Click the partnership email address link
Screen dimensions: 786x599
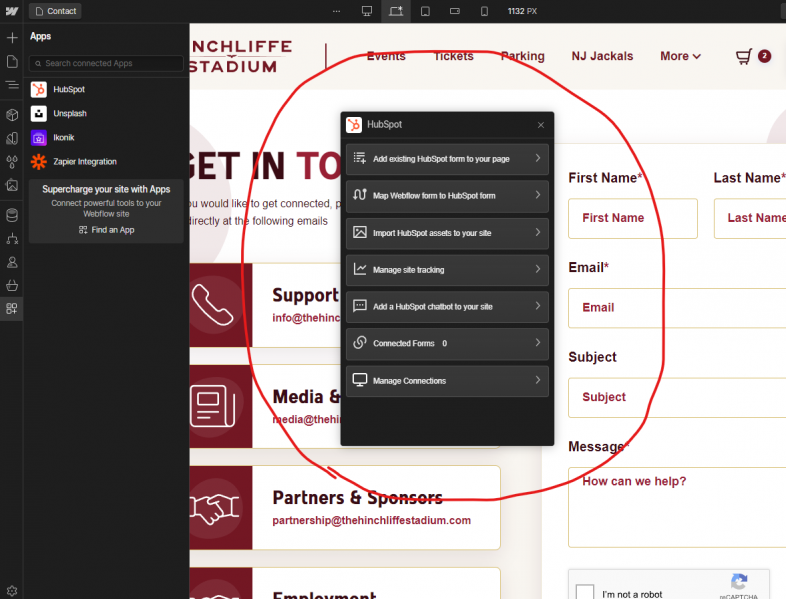(x=371, y=520)
